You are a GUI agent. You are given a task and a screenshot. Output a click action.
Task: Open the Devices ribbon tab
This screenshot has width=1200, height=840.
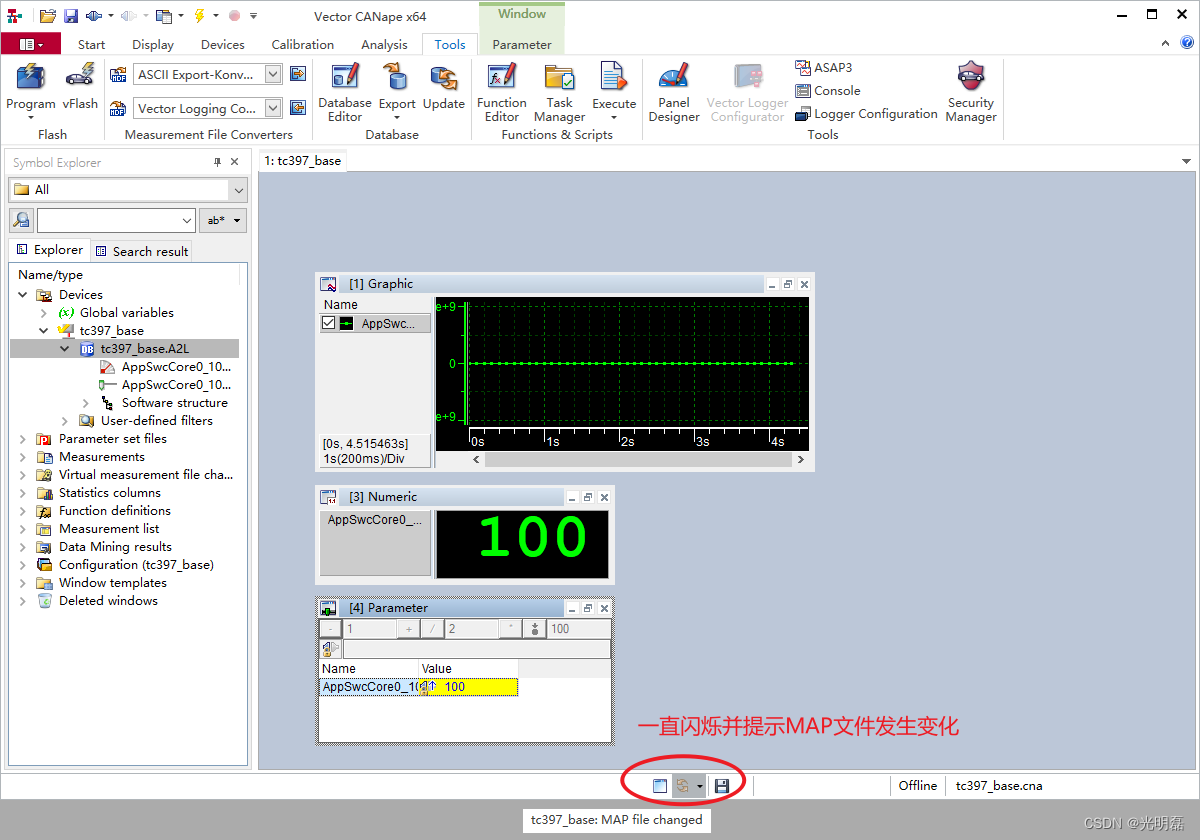pos(222,44)
